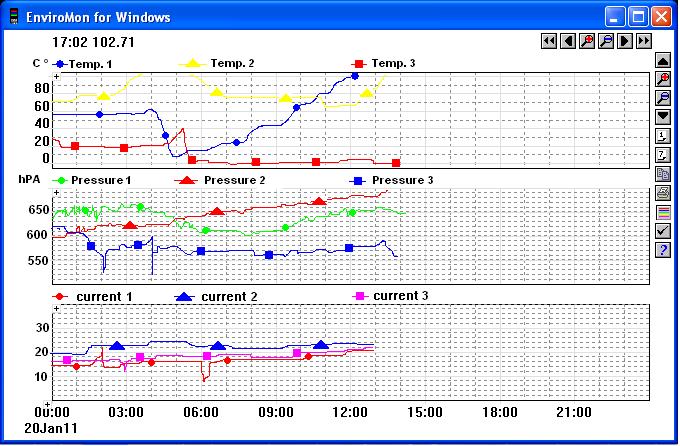Select the Pressure 2 legend entry
680x446 pixels.
(x=220, y=180)
